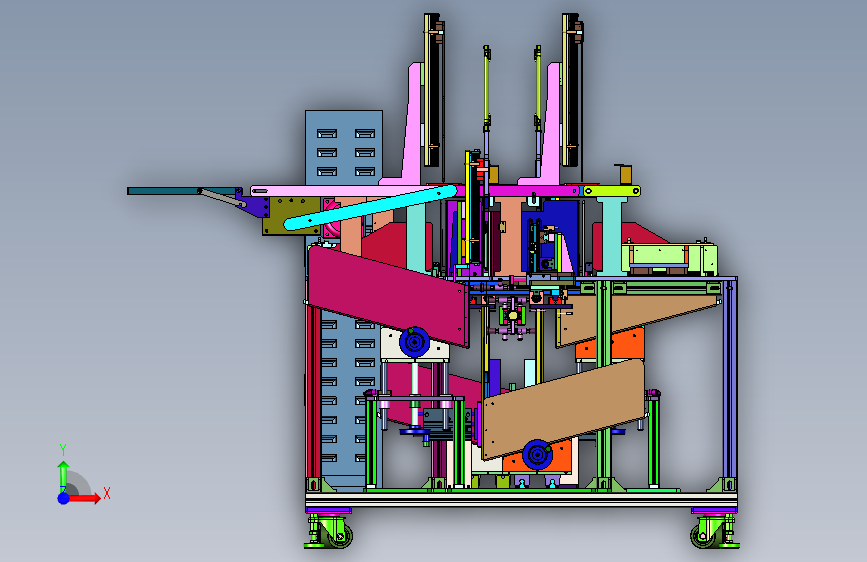Select the yellow-green link bar at top right

click(612, 191)
